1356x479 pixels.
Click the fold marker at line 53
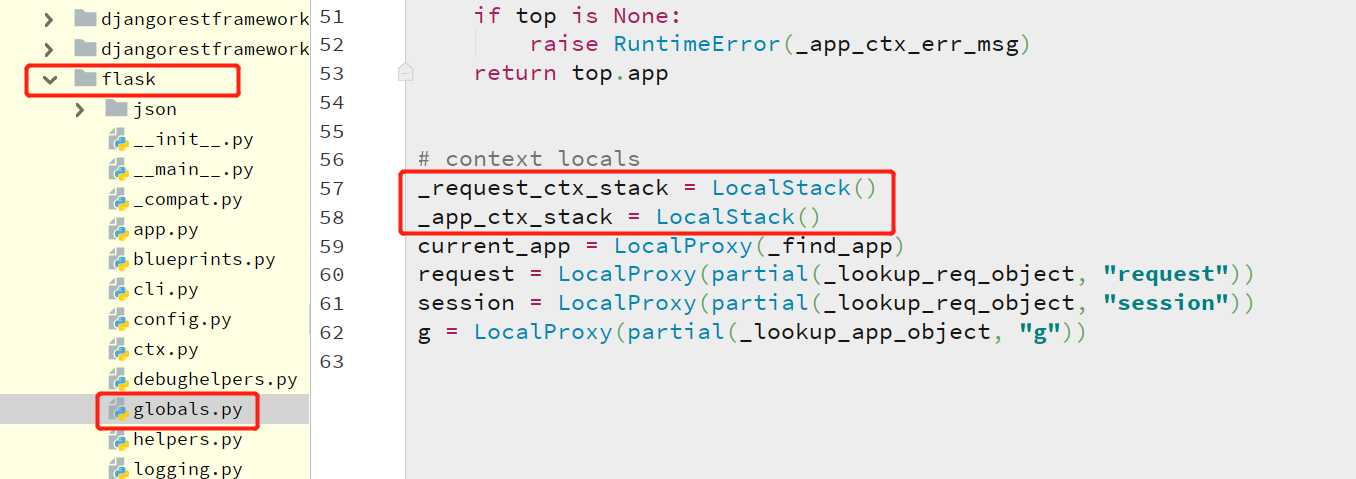(405, 72)
